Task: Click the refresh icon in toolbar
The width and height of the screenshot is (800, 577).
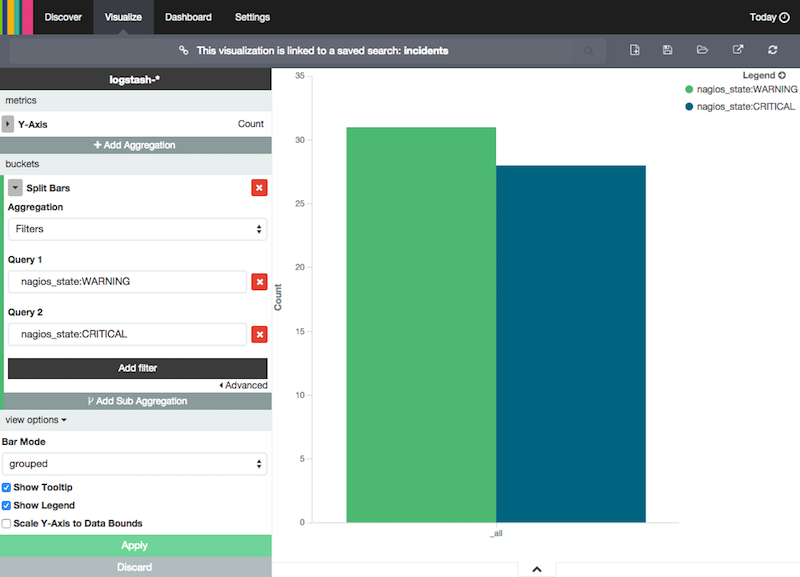Action: click(x=772, y=50)
